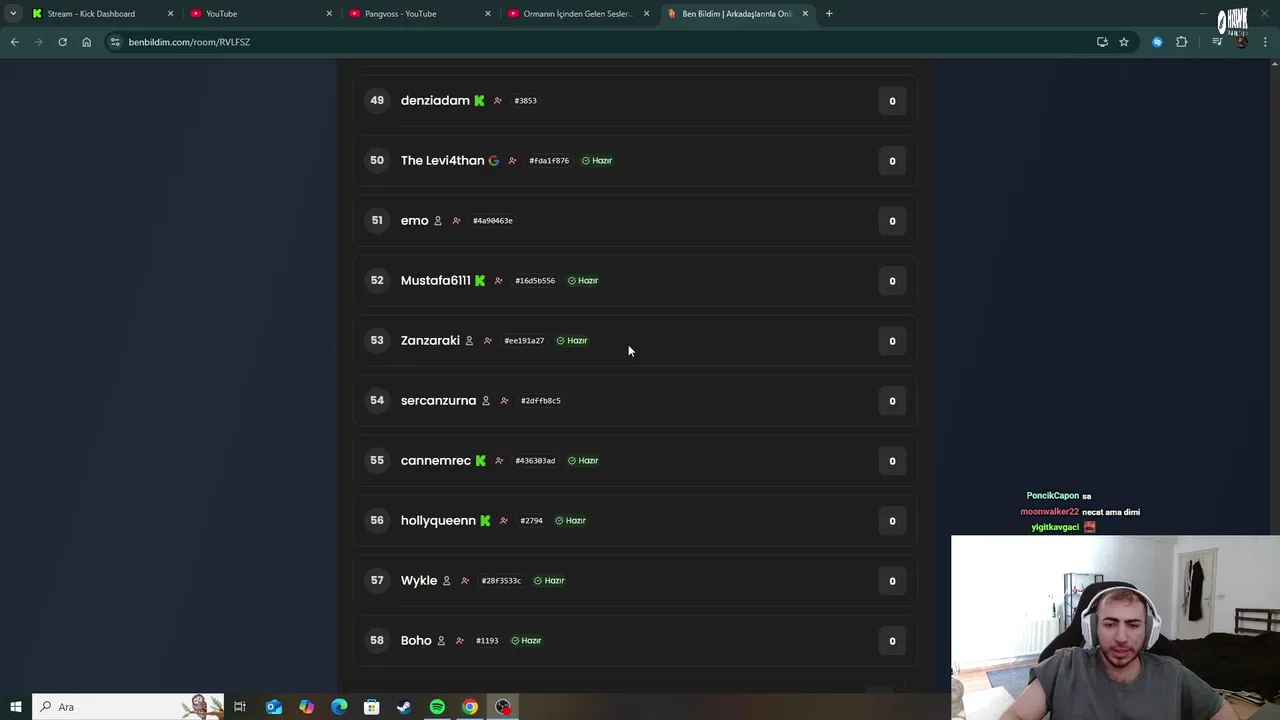Viewport: 1280px width, 720px height.
Task: Click the Hazır status for Wykle
Action: [x=549, y=580]
